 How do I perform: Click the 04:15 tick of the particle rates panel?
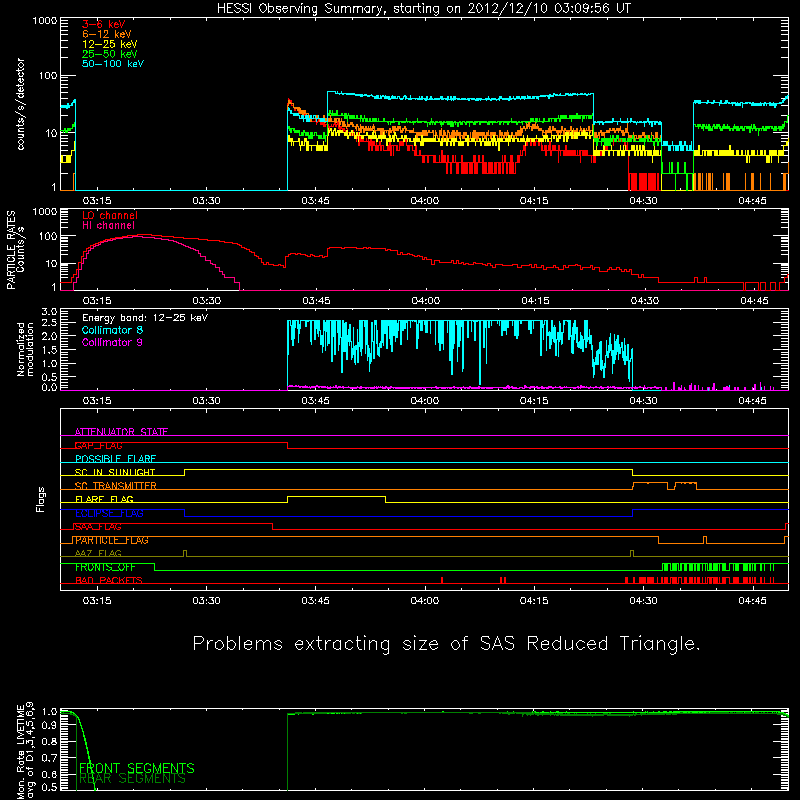pyautogui.click(x=535, y=301)
